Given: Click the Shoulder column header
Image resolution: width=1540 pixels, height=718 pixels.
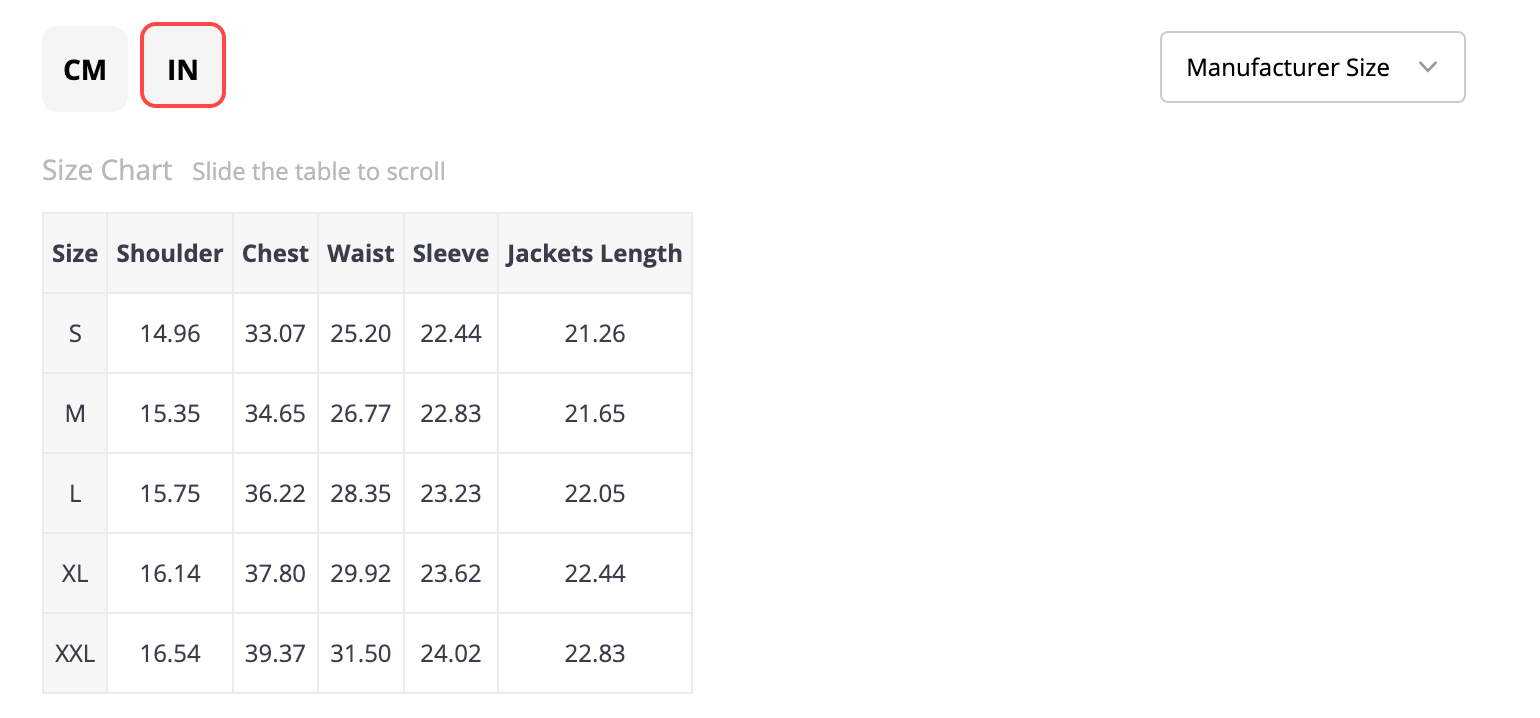Looking at the screenshot, I should [x=170, y=253].
